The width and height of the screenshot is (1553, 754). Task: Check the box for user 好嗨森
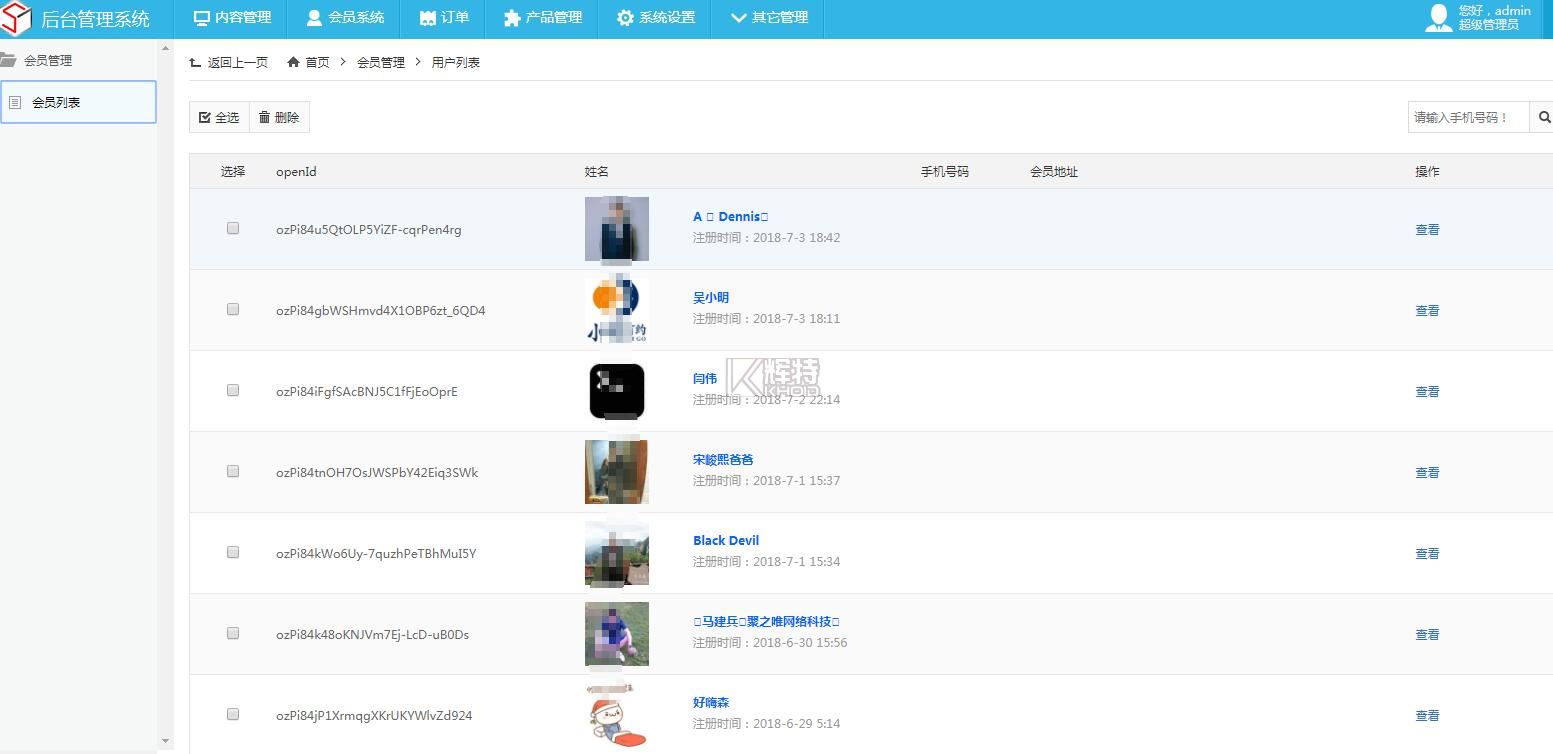point(233,714)
